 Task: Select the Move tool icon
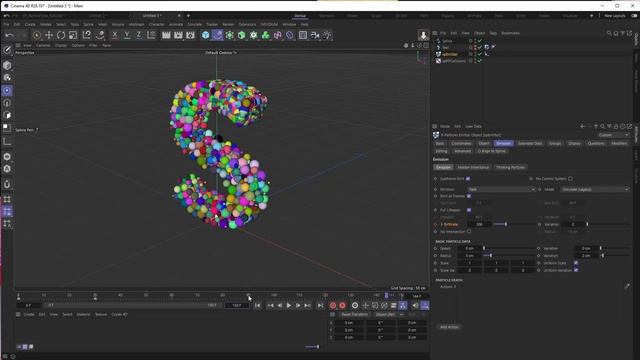(x=49, y=35)
